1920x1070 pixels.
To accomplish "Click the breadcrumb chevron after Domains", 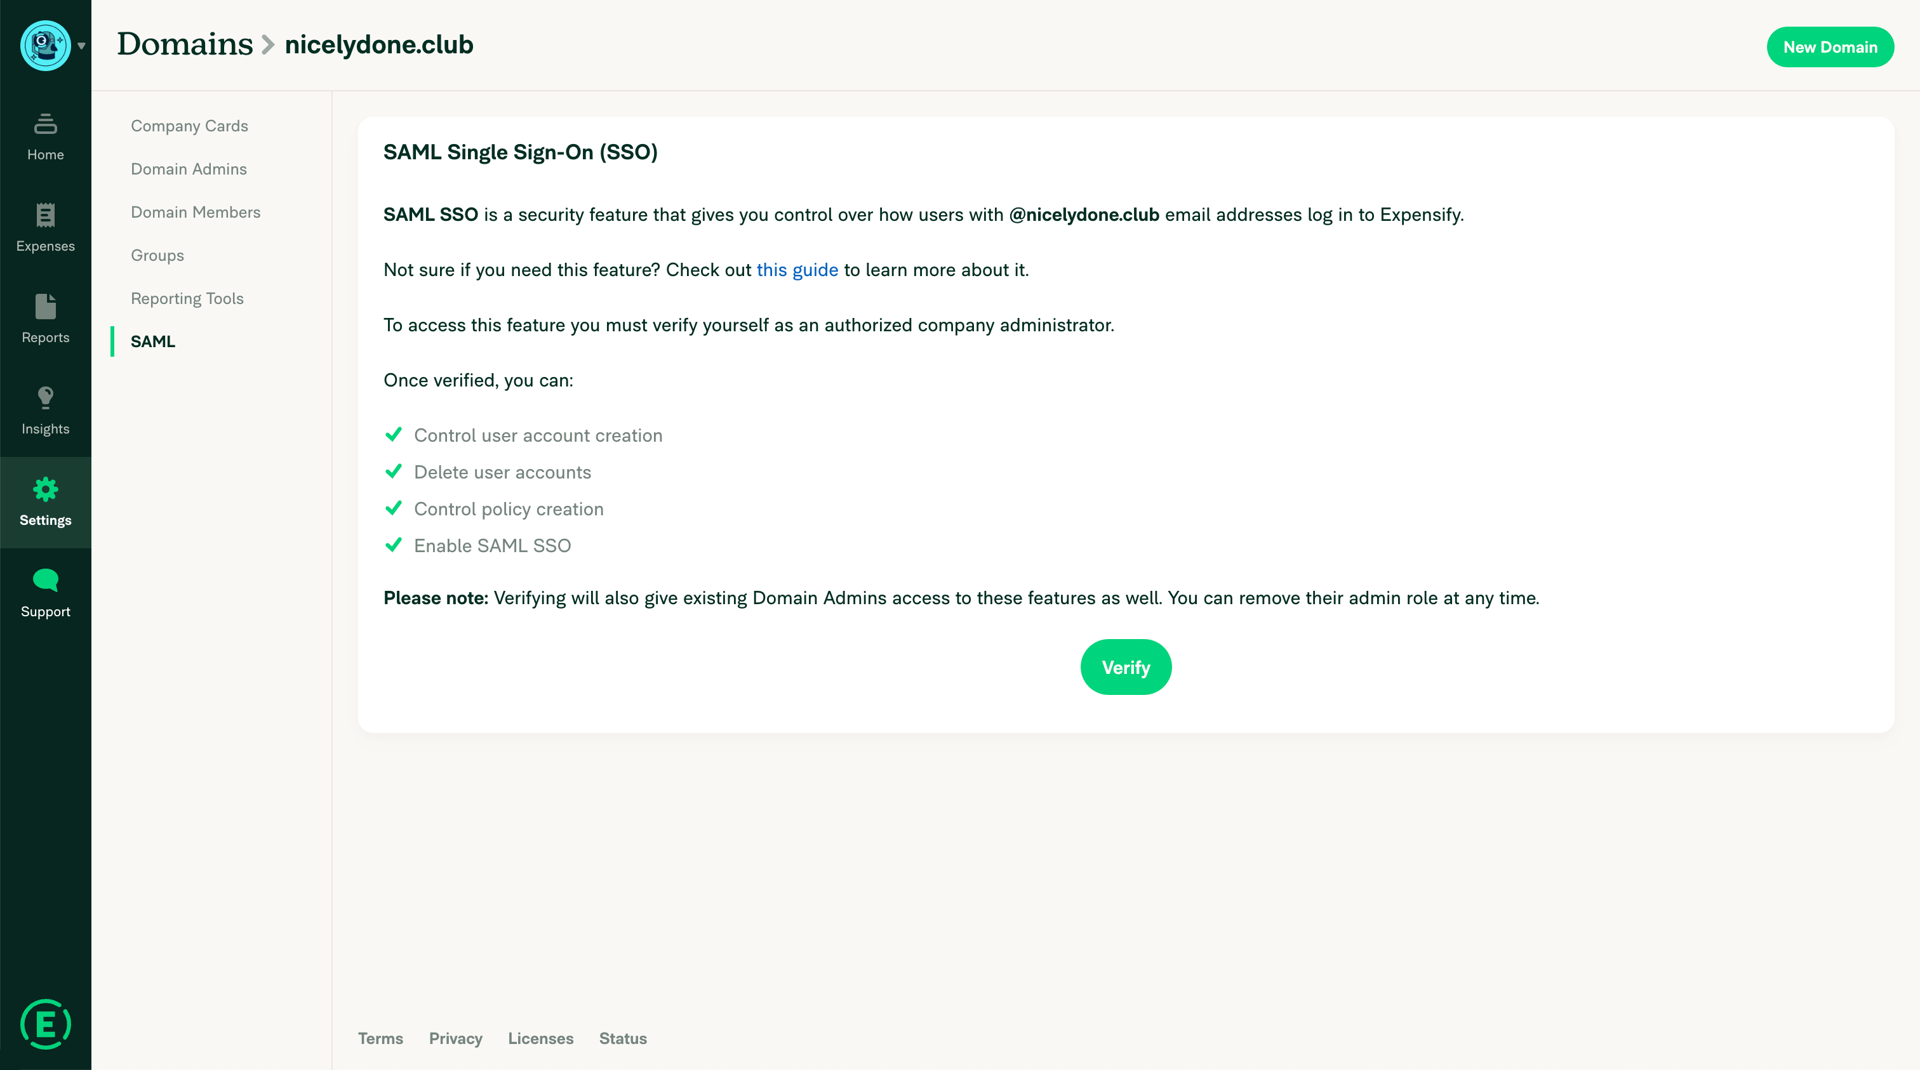I will (266, 45).
